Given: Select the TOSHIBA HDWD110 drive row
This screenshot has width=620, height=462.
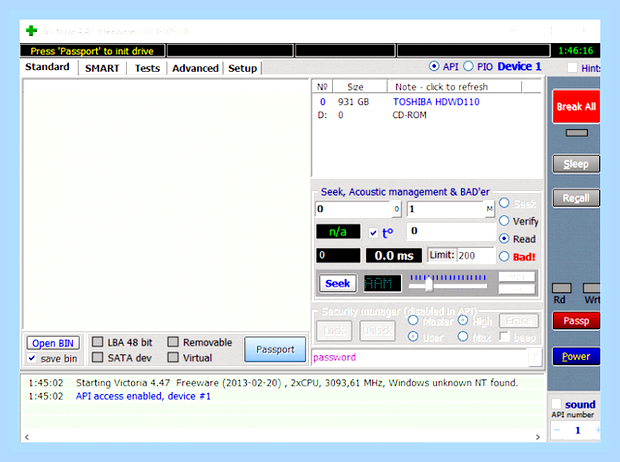Looking at the screenshot, I should point(426,102).
